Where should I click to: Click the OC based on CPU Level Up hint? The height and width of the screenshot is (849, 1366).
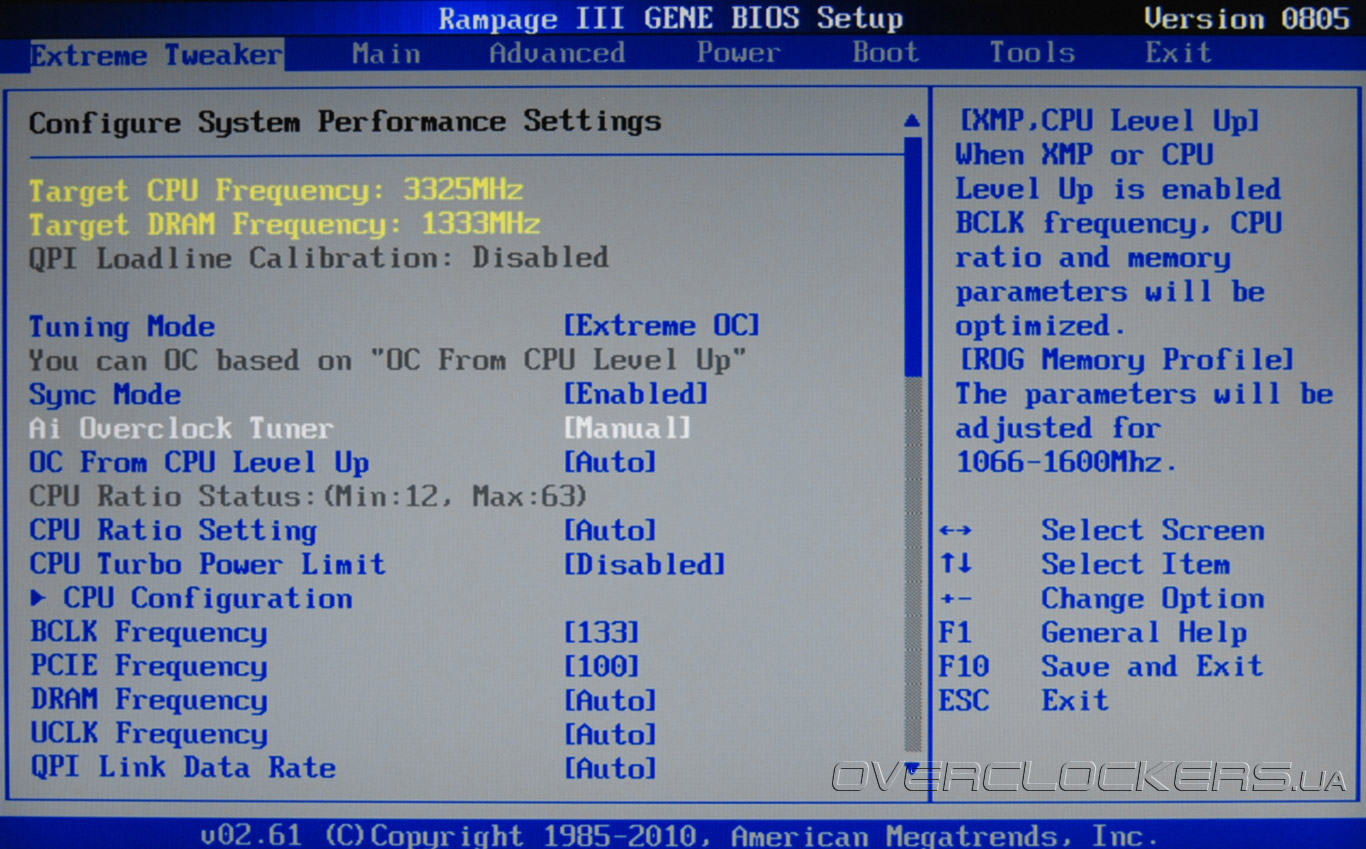coord(388,360)
